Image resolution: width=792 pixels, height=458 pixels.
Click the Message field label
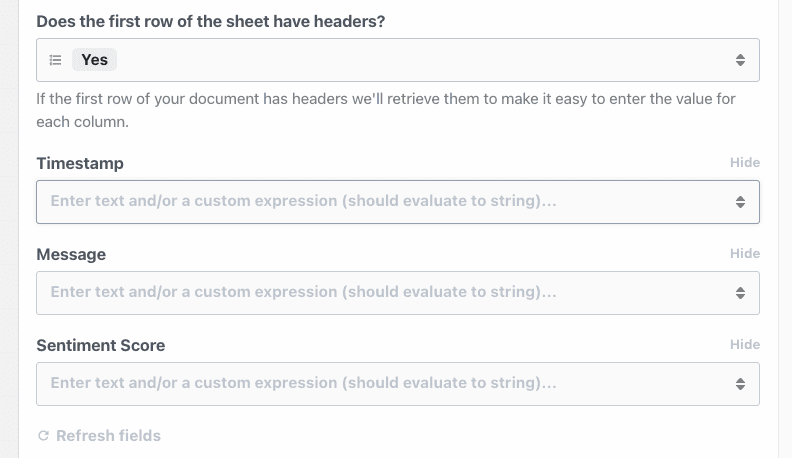(x=71, y=254)
